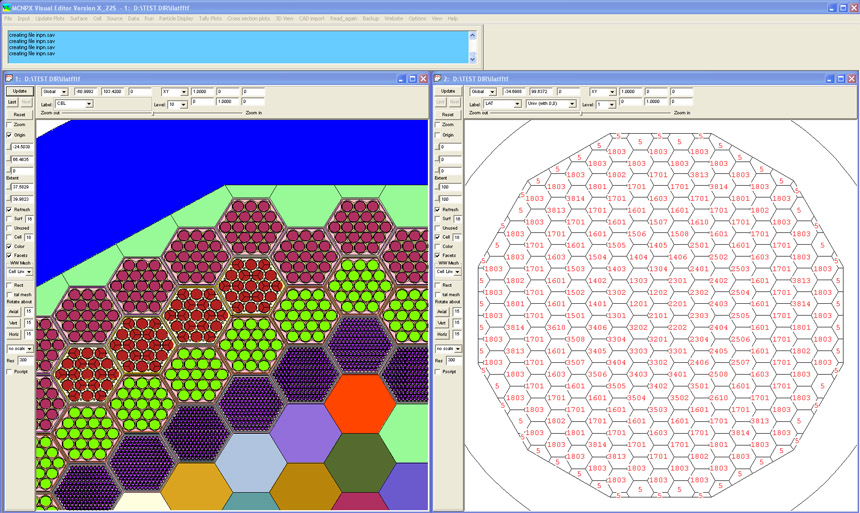Click Update button in window 2

point(448,91)
